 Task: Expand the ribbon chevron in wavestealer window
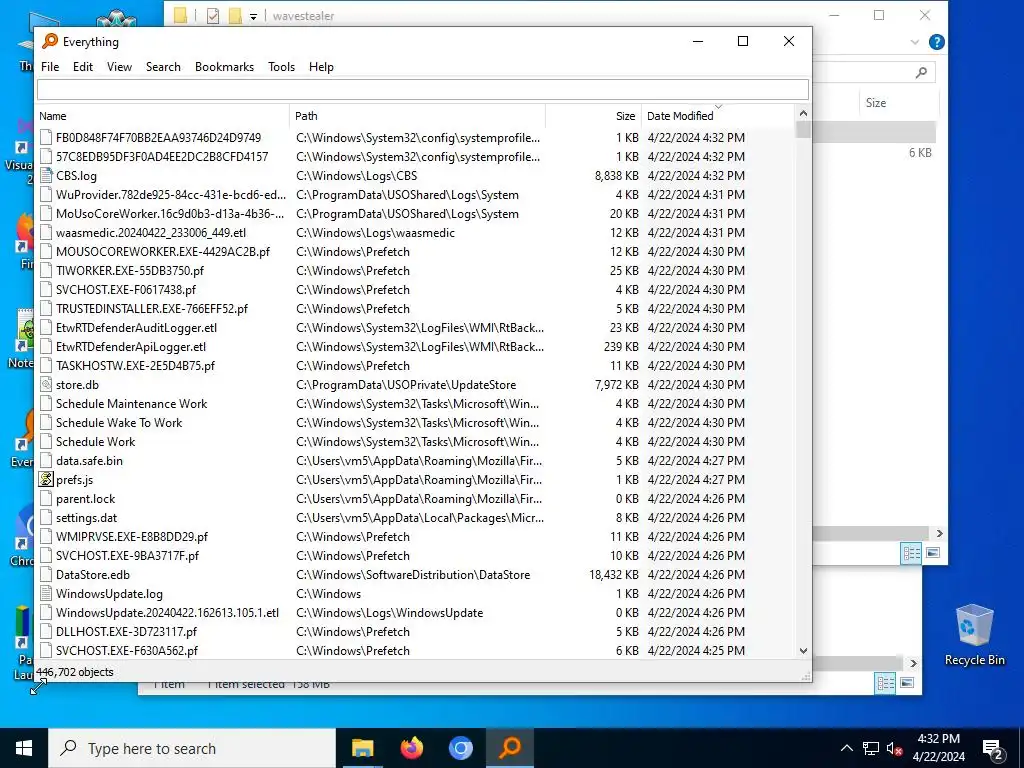[x=914, y=42]
